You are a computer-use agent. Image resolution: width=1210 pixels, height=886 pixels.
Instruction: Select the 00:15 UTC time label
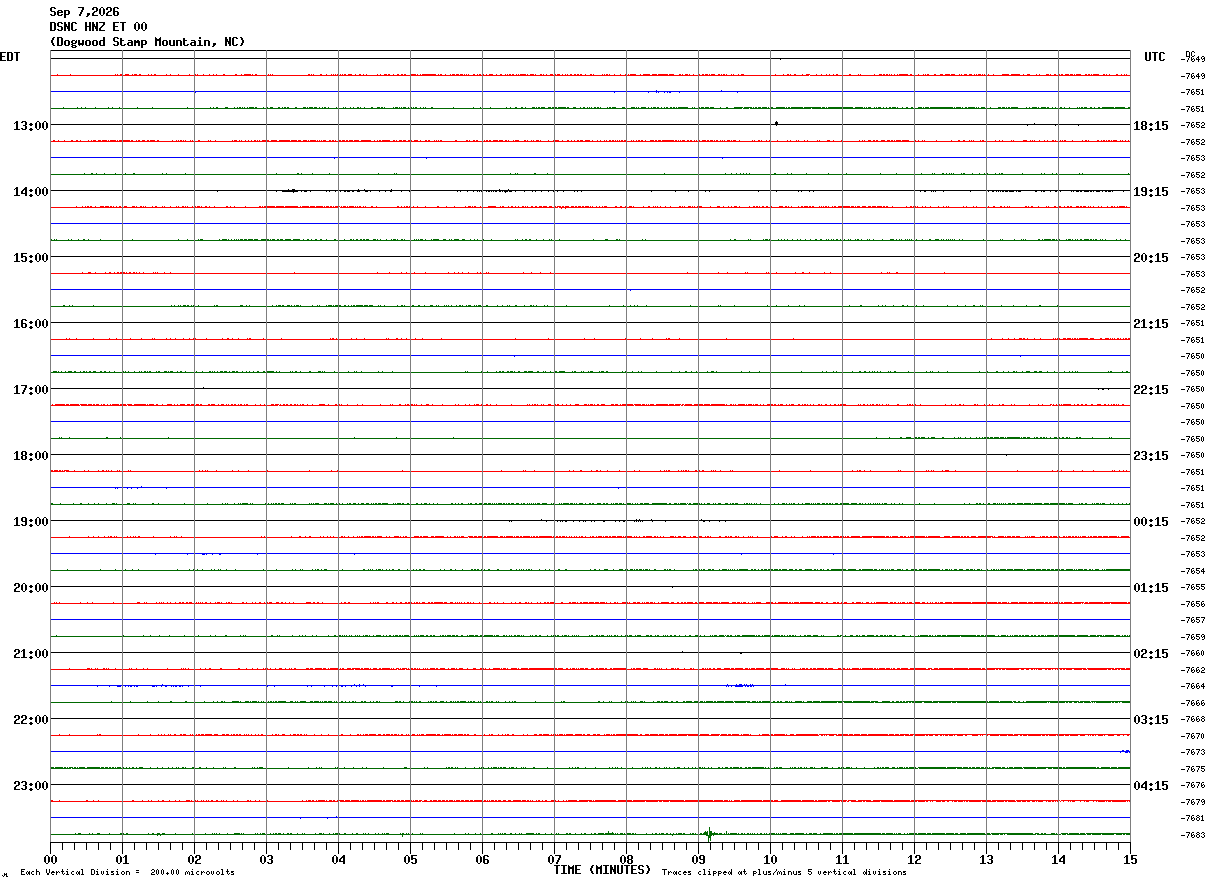pos(1151,521)
